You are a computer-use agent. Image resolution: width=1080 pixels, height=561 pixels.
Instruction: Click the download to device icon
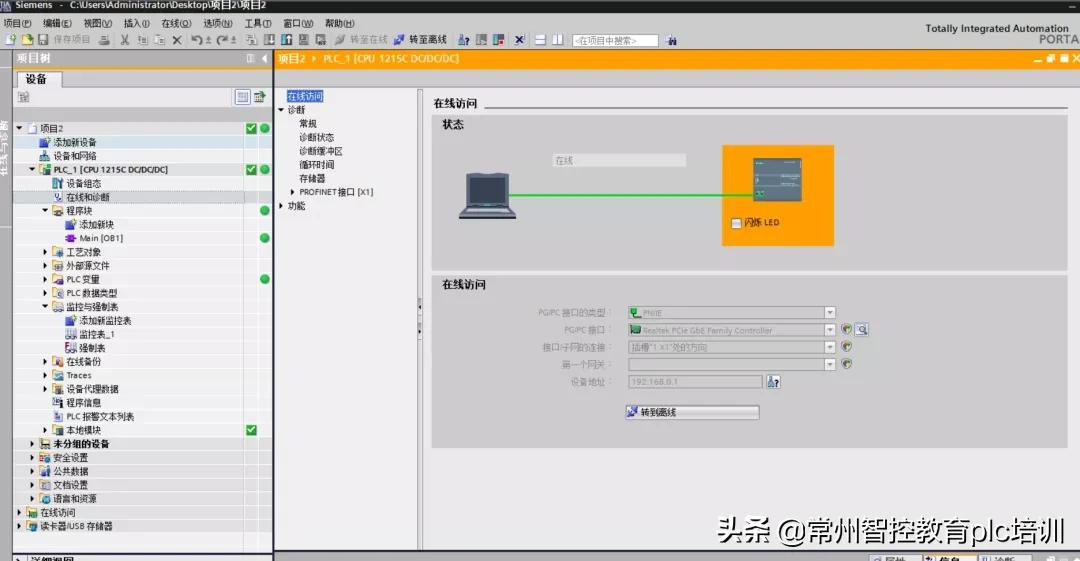[270, 40]
